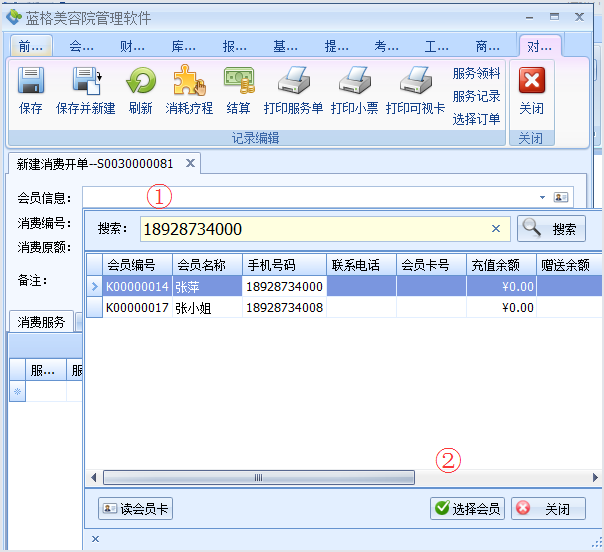Select member row K00000014
The width and height of the screenshot is (604, 552).
point(344,286)
